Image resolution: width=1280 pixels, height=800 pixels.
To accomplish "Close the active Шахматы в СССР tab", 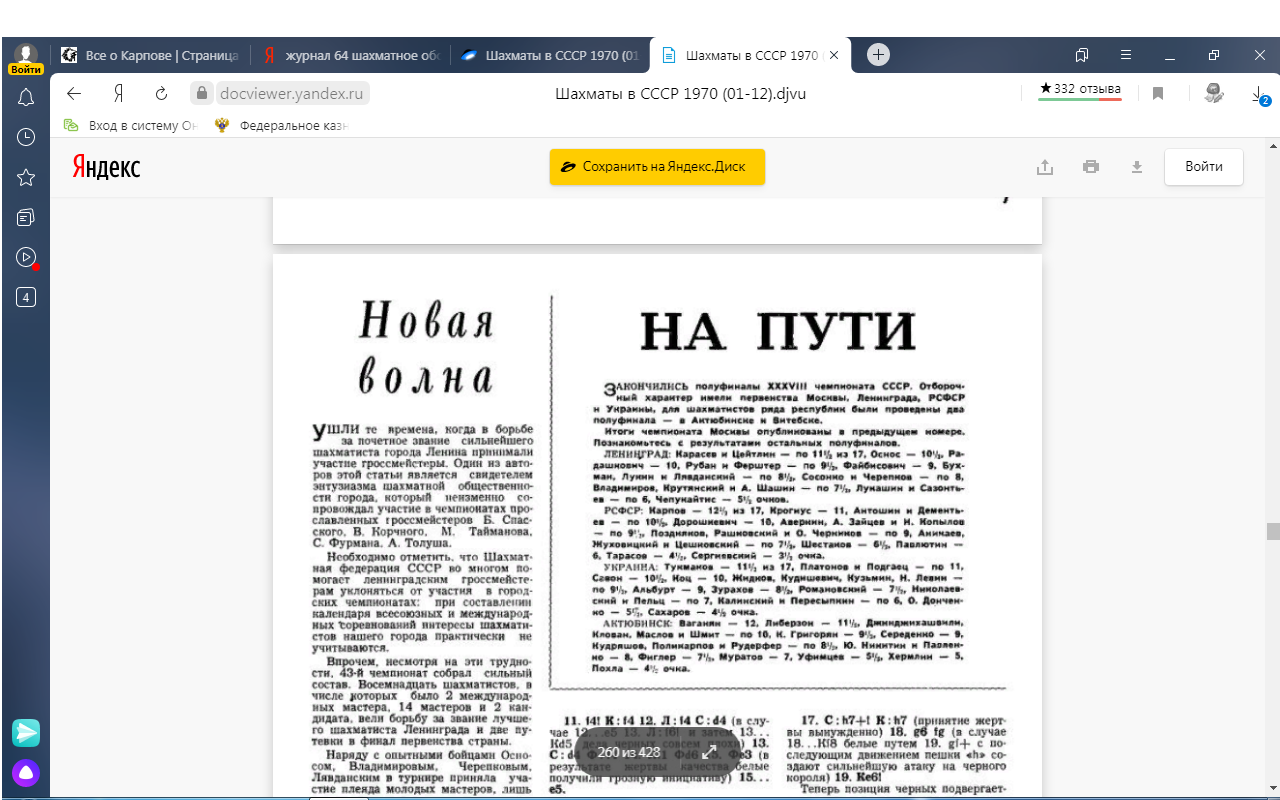I will [833, 55].
